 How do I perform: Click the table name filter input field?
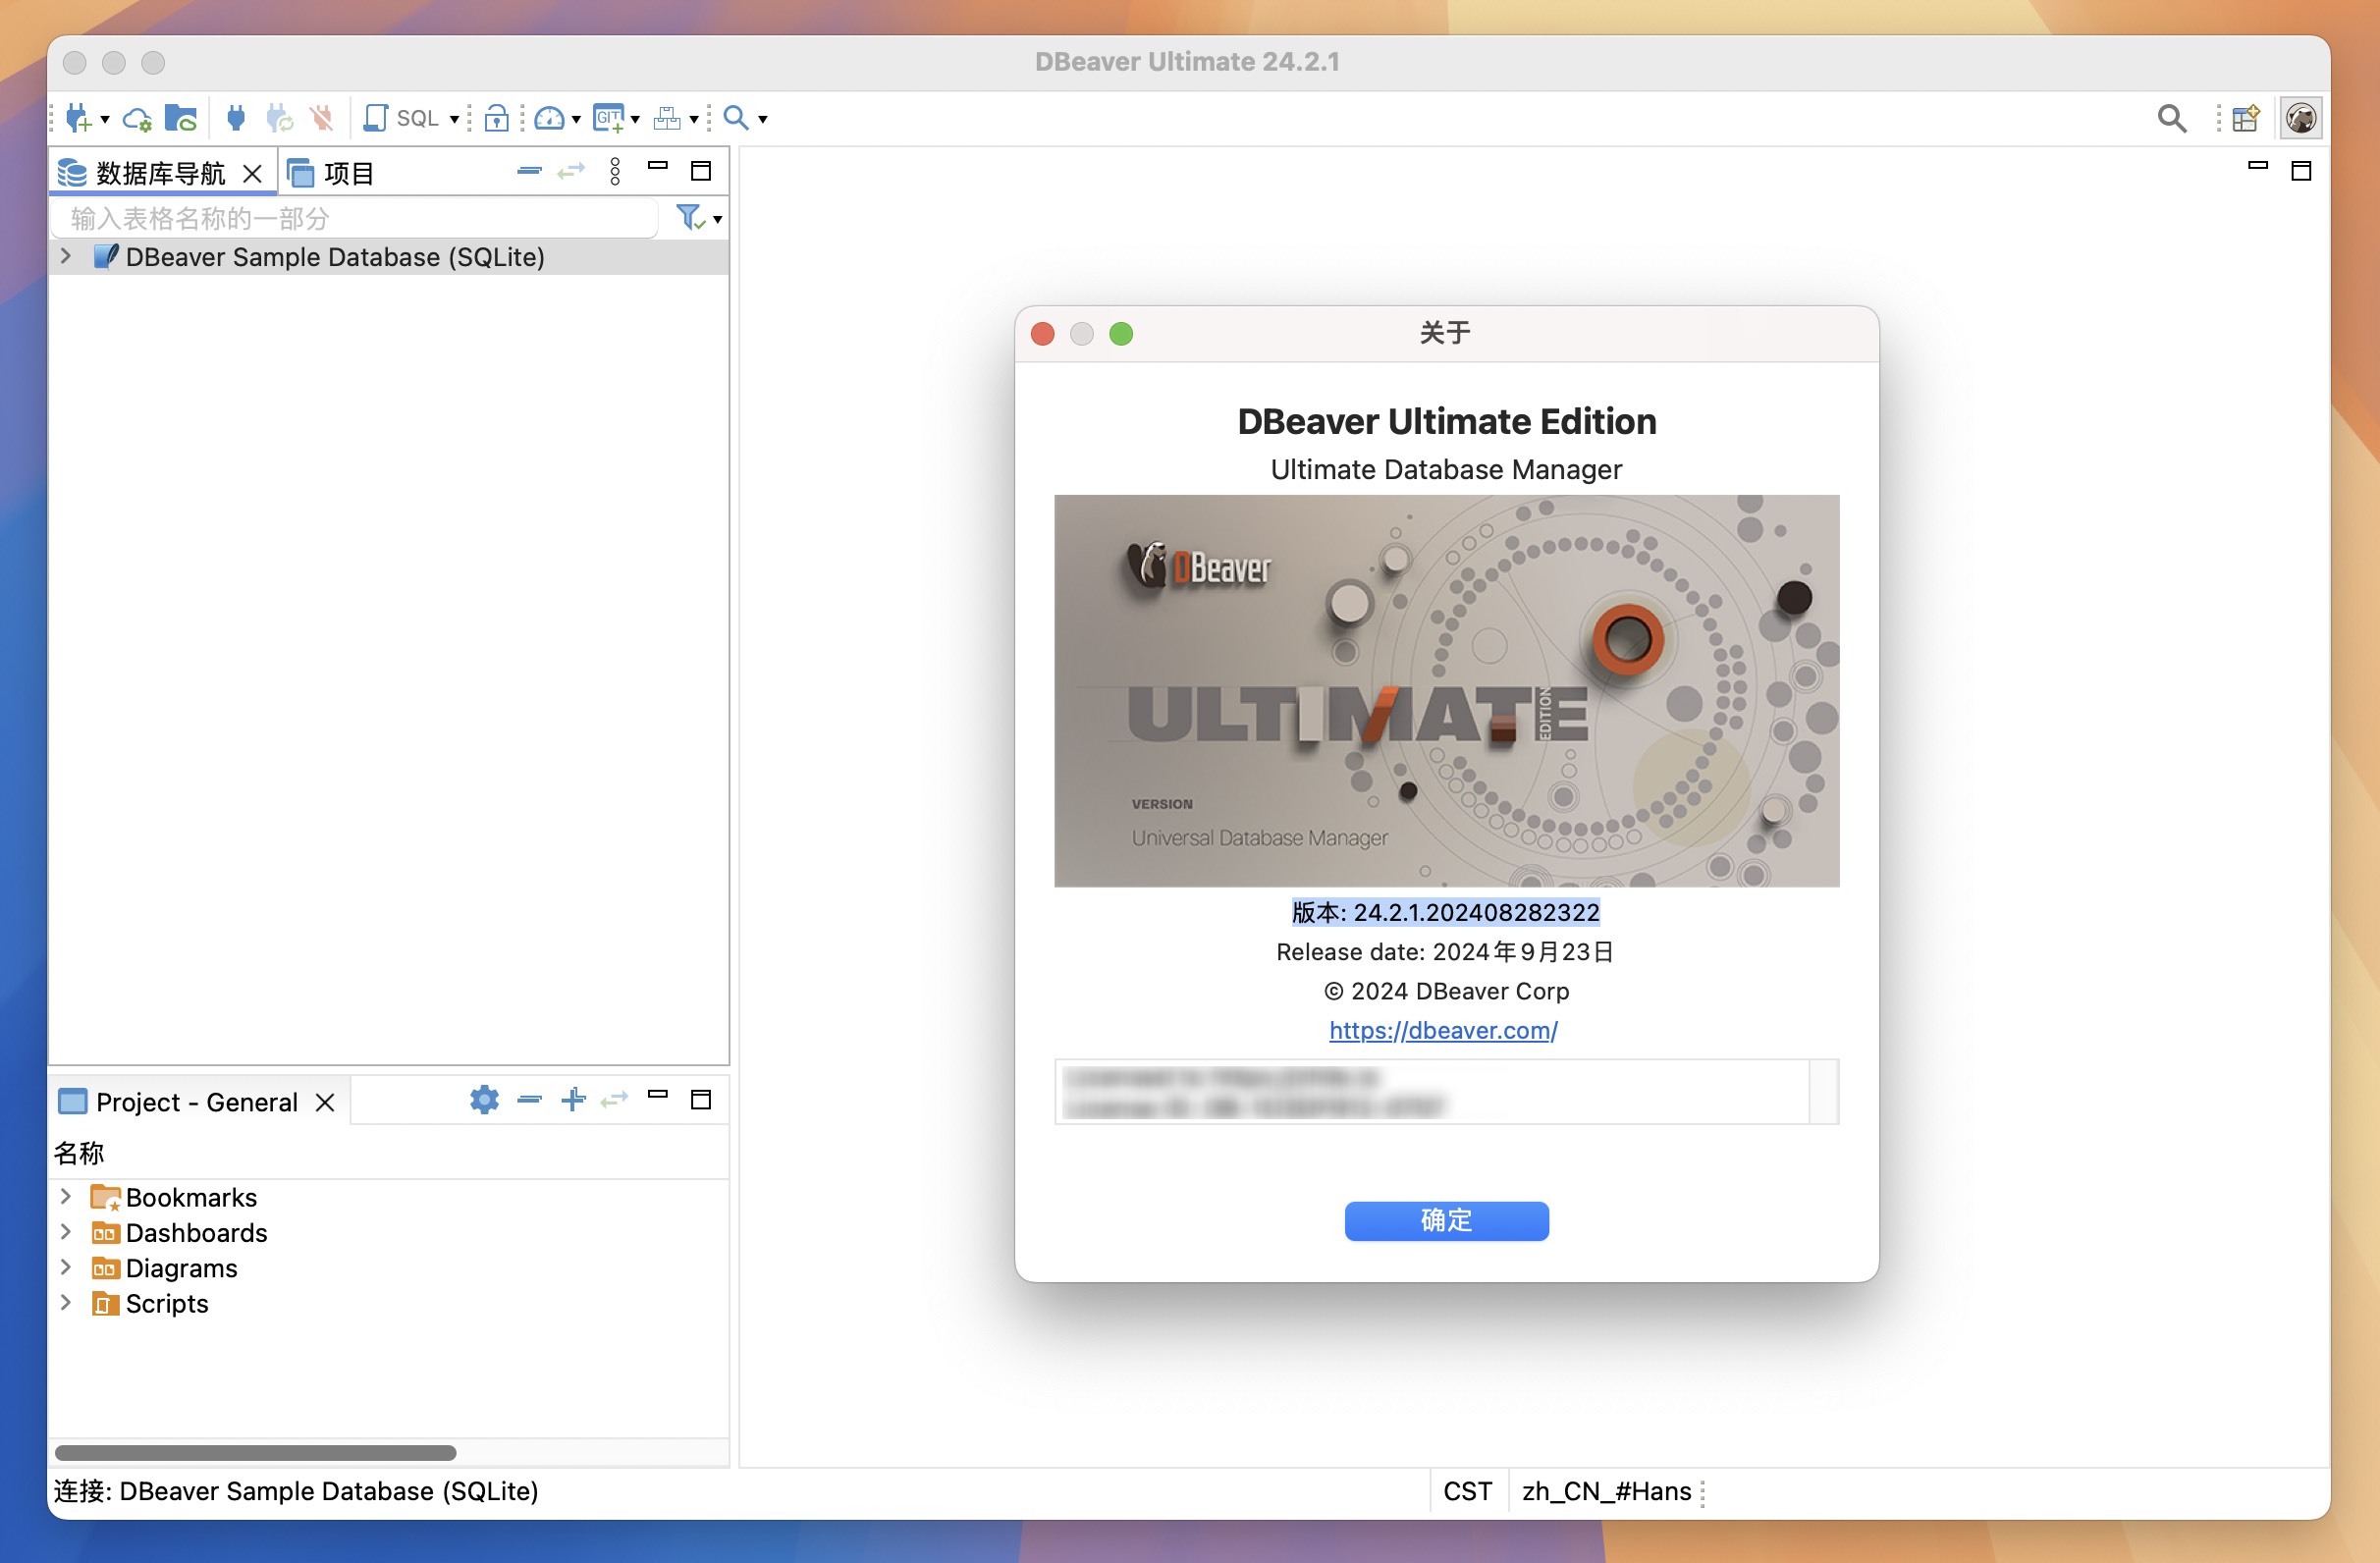354,218
